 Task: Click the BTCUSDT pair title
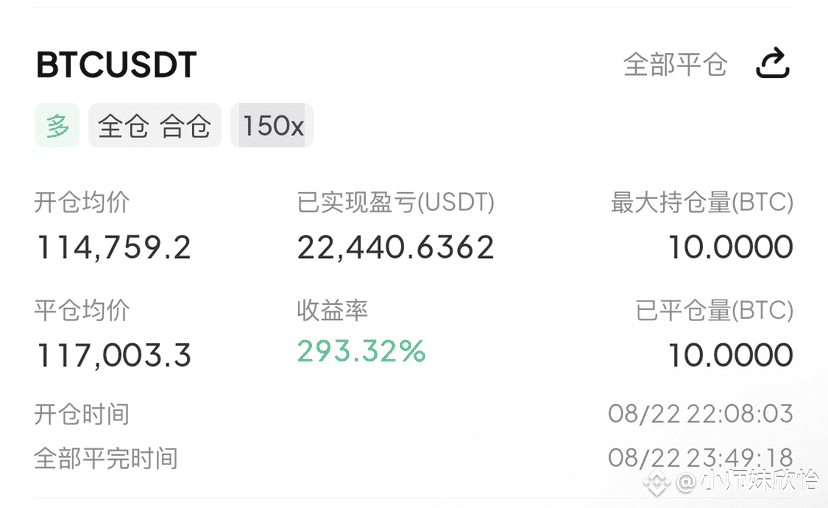click(x=116, y=65)
